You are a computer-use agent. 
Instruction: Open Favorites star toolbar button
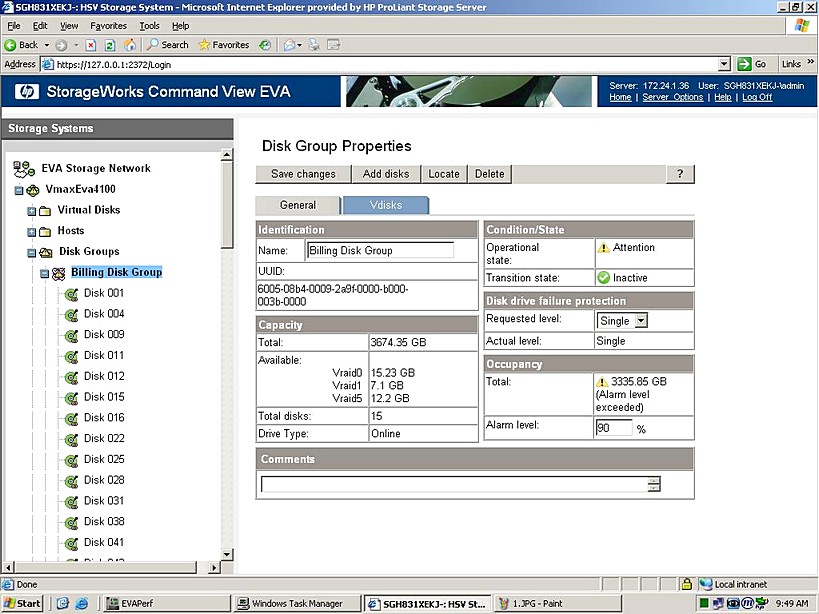(x=224, y=45)
